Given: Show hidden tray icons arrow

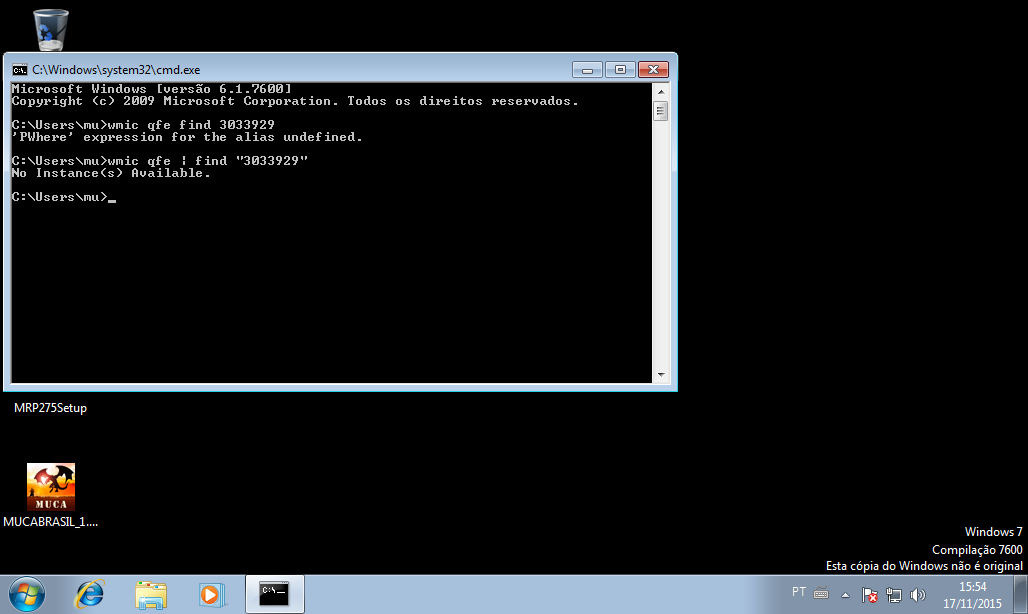Looking at the screenshot, I should (845, 595).
